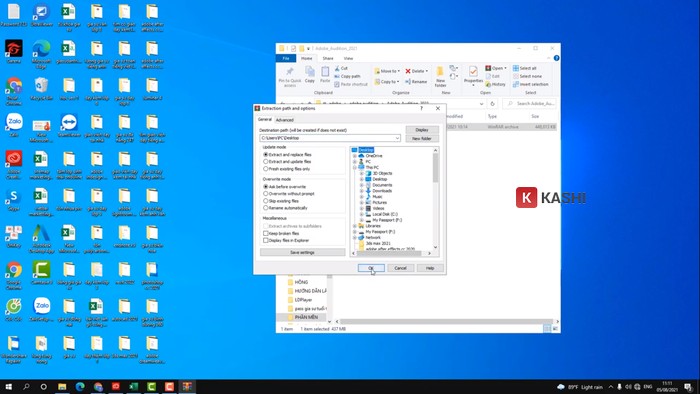Click Rename in Explorer ribbon
The height and width of the screenshot is (394, 700).
coord(416,82)
